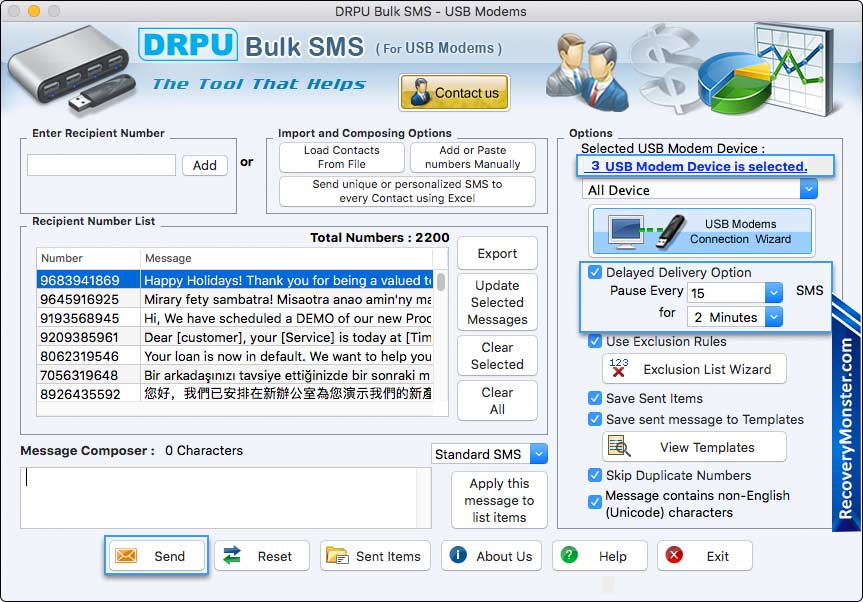Click message 'Bir arkadaşınızı tavsiye'
The width and height of the screenshot is (863, 602).
pyautogui.click(x=288, y=375)
